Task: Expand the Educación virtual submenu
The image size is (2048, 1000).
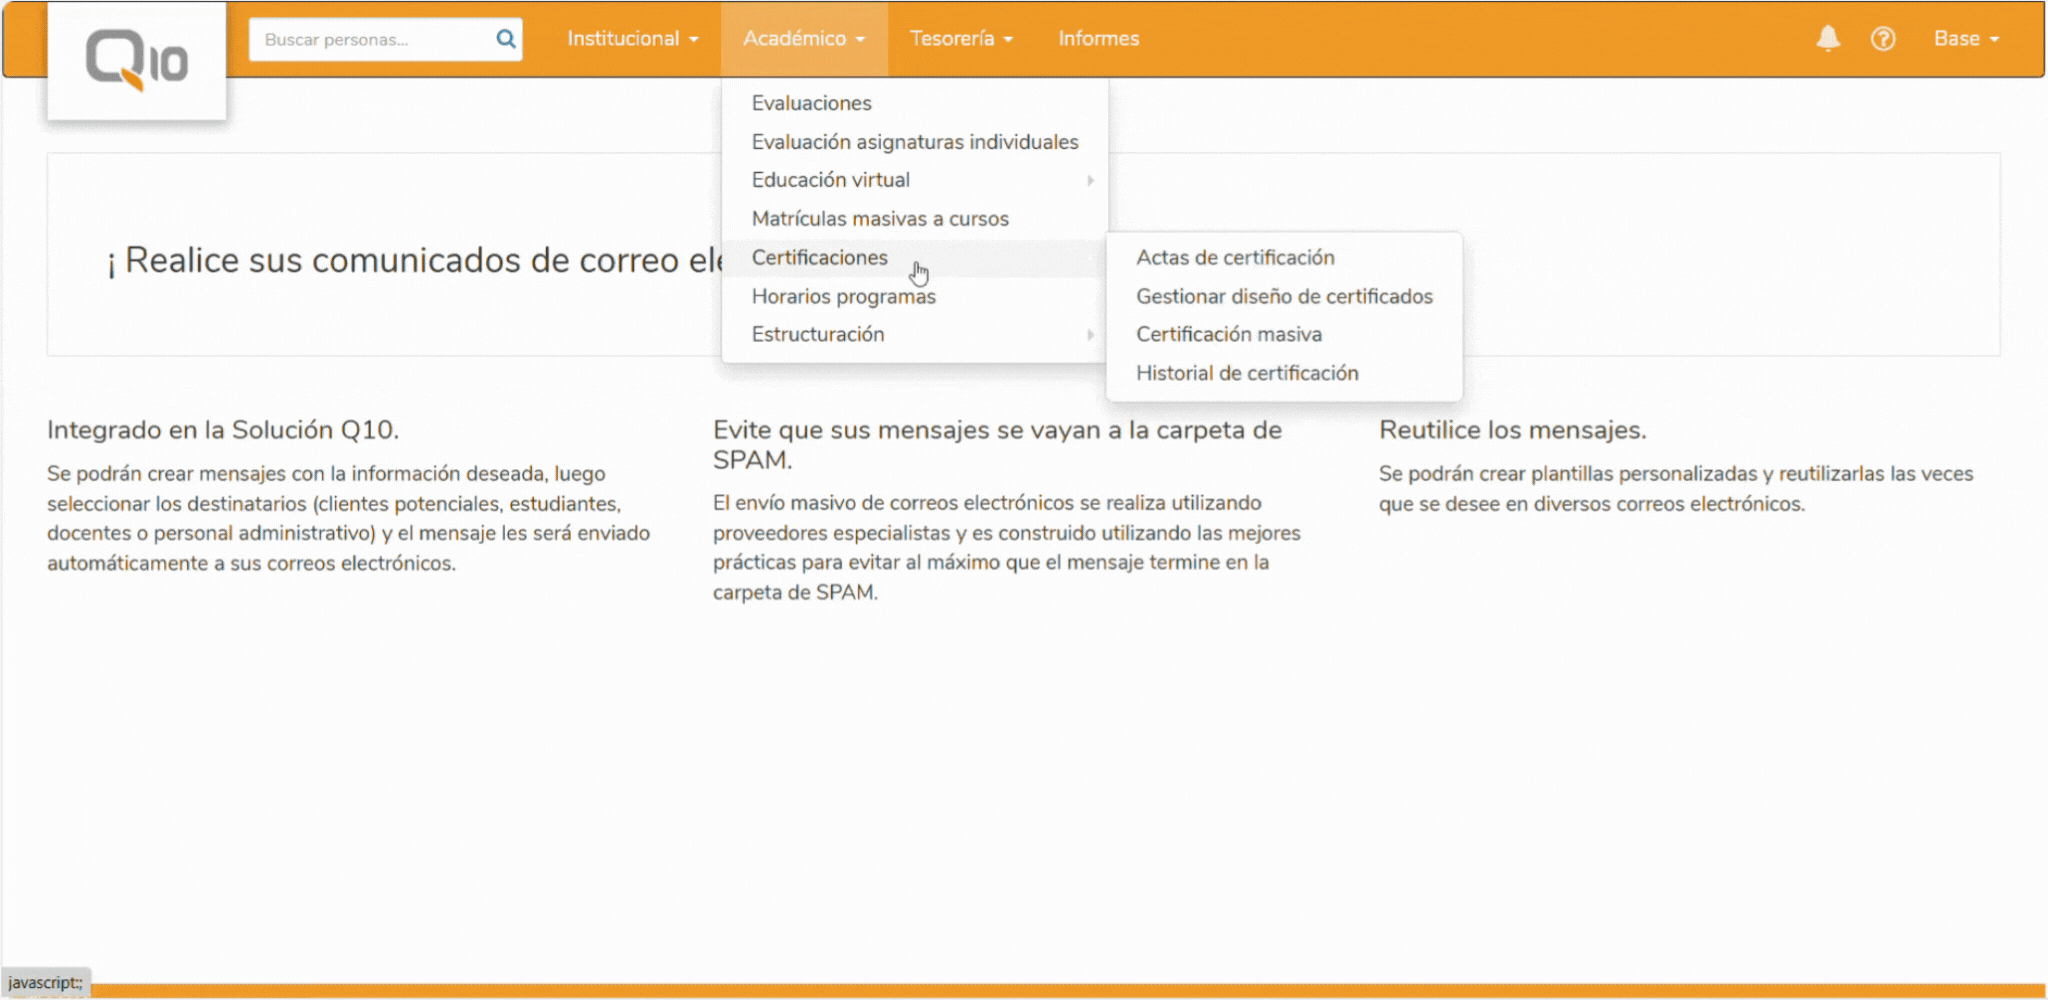Action: tap(831, 179)
